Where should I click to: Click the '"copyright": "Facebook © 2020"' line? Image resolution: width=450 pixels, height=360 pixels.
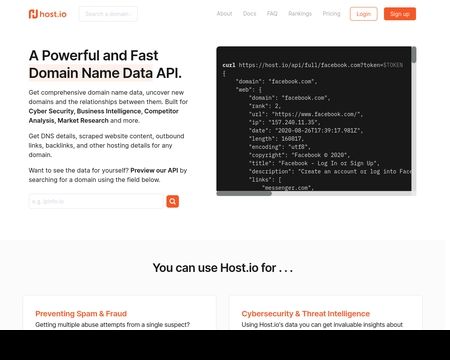299,155
